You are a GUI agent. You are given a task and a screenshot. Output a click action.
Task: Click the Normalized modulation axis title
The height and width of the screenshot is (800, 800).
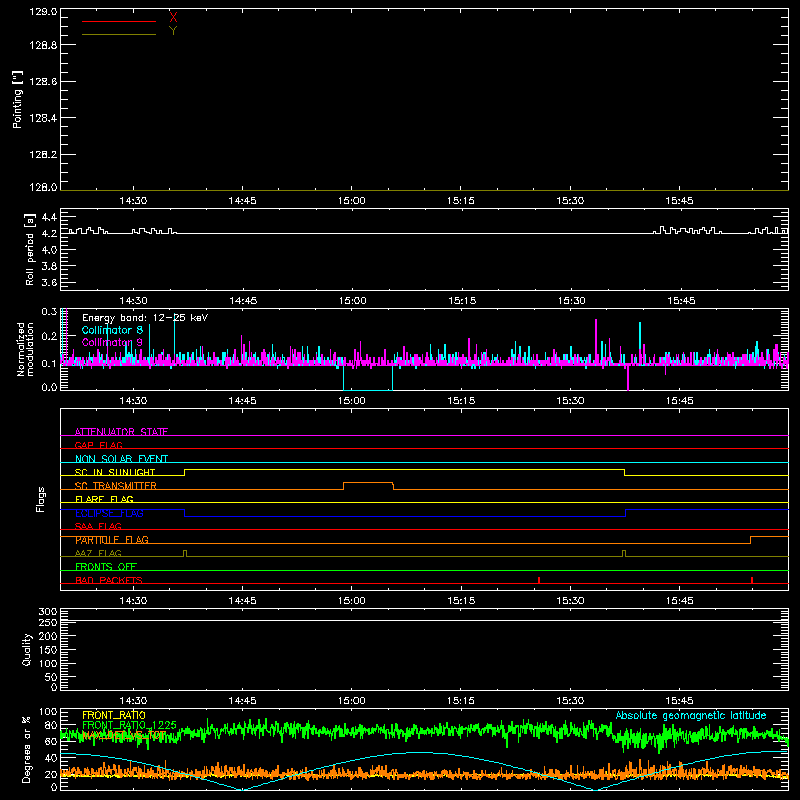[x=24, y=349]
